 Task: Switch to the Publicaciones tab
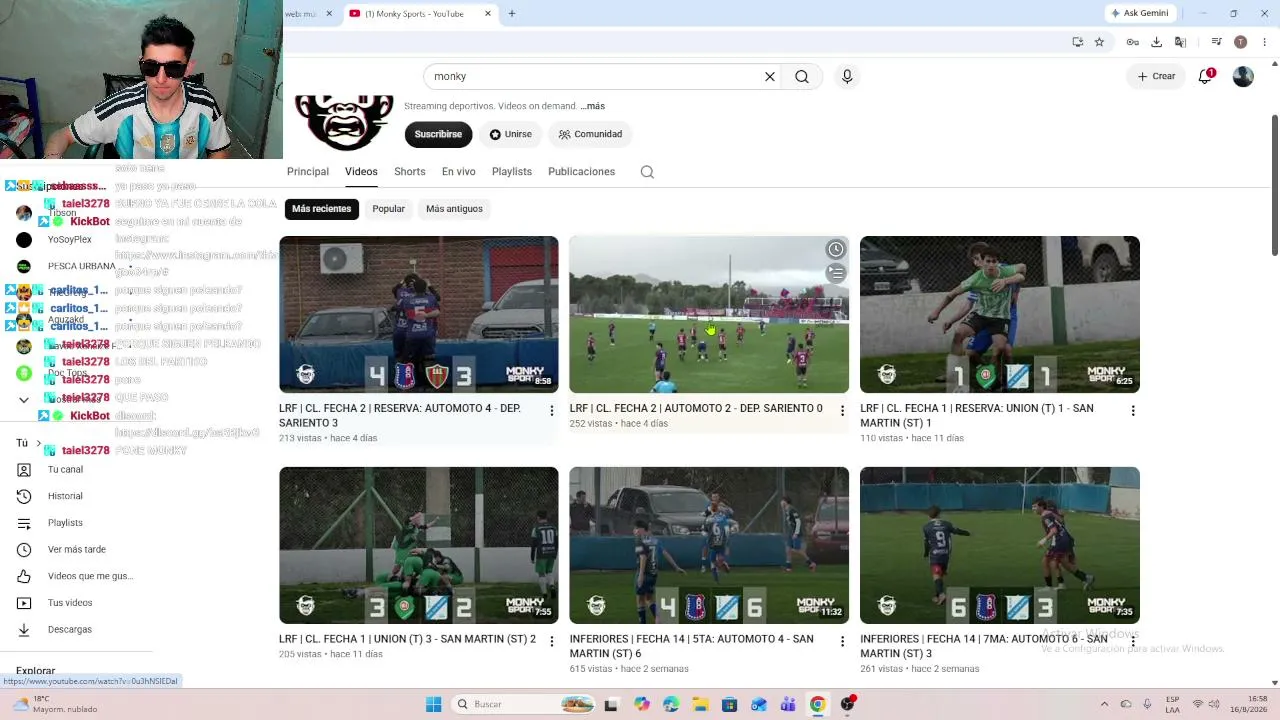[581, 172]
